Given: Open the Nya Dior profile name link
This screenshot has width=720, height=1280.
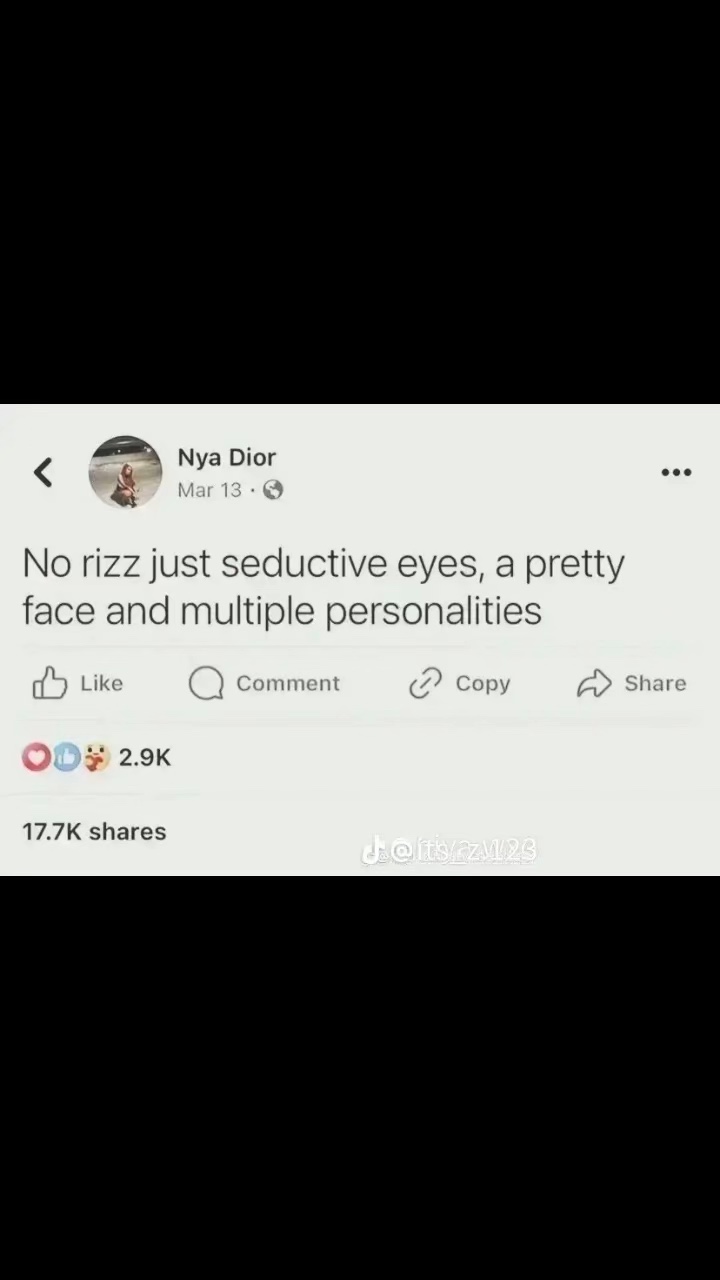Looking at the screenshot, I should [x=226, y=457].
